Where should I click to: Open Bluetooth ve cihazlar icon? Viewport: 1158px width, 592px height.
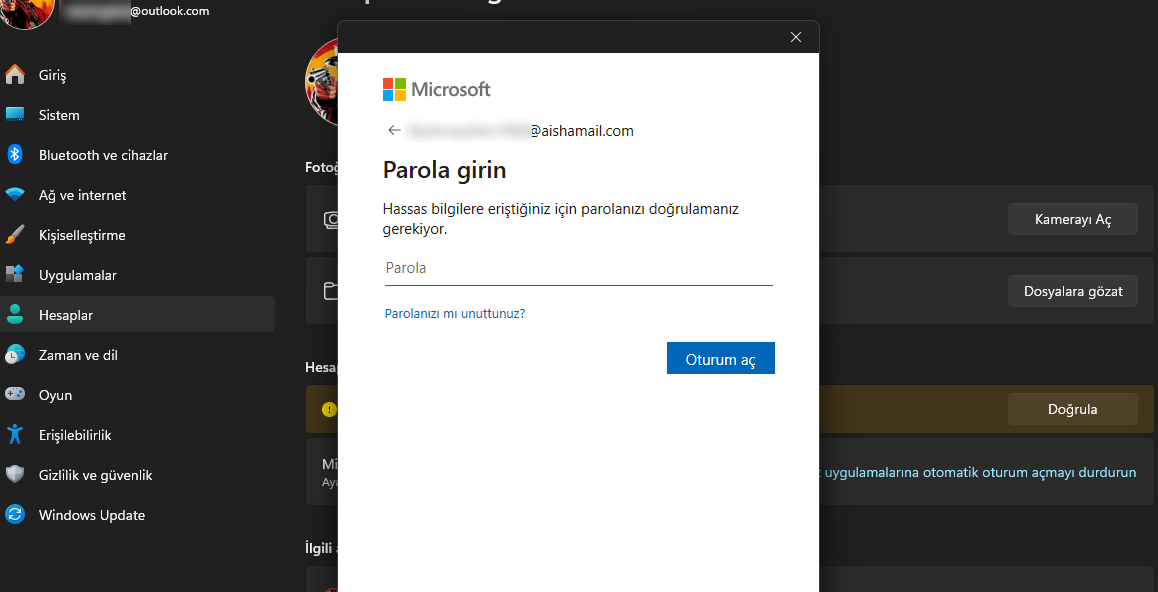pos(15,154)
